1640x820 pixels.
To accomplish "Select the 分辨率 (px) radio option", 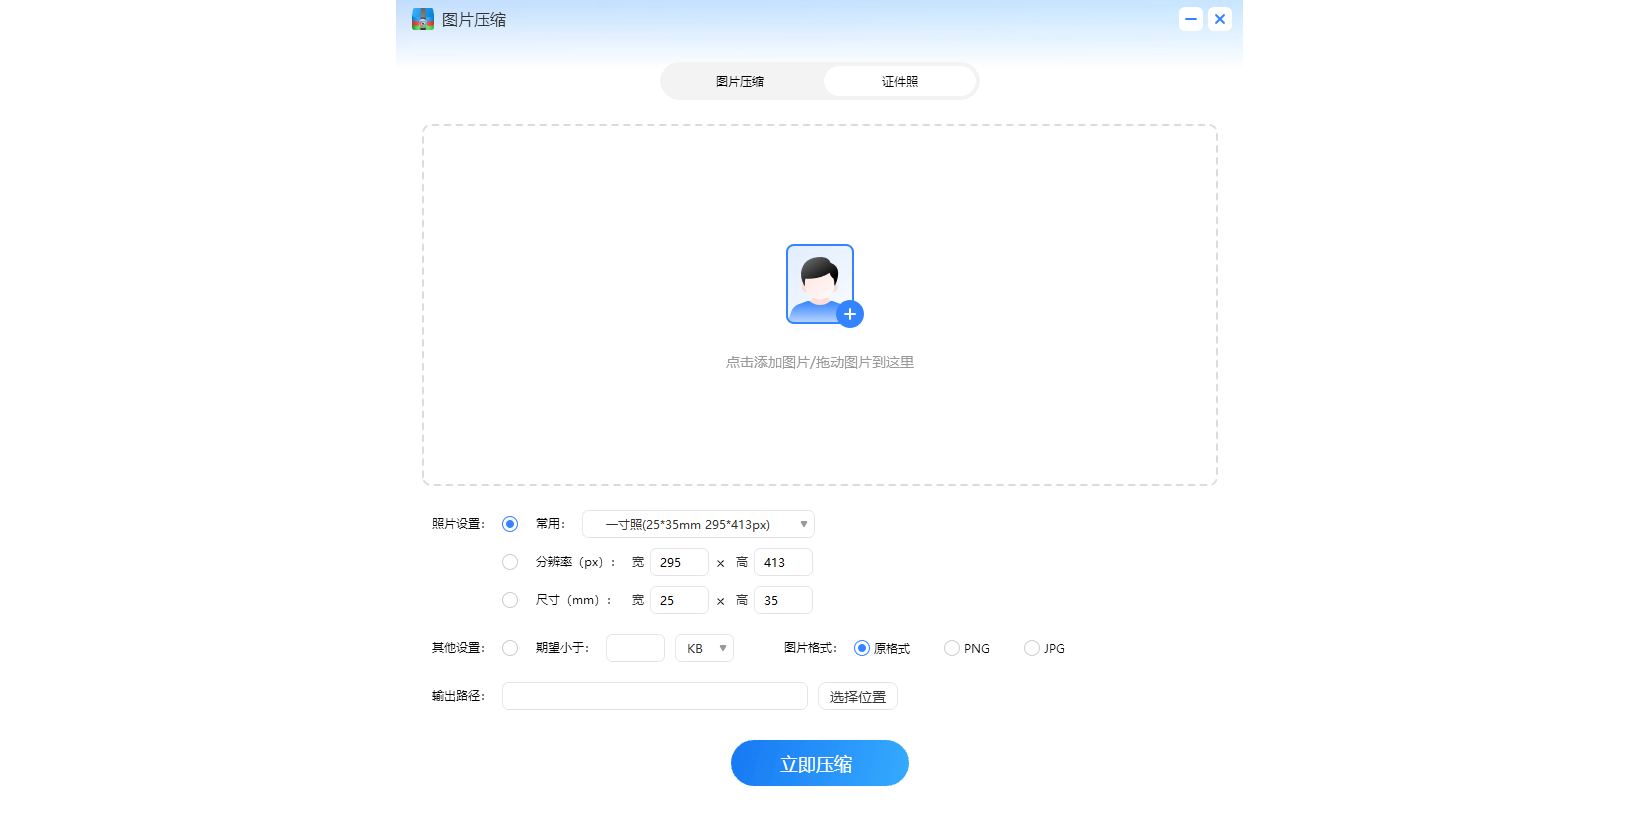I will pos(510,562).
